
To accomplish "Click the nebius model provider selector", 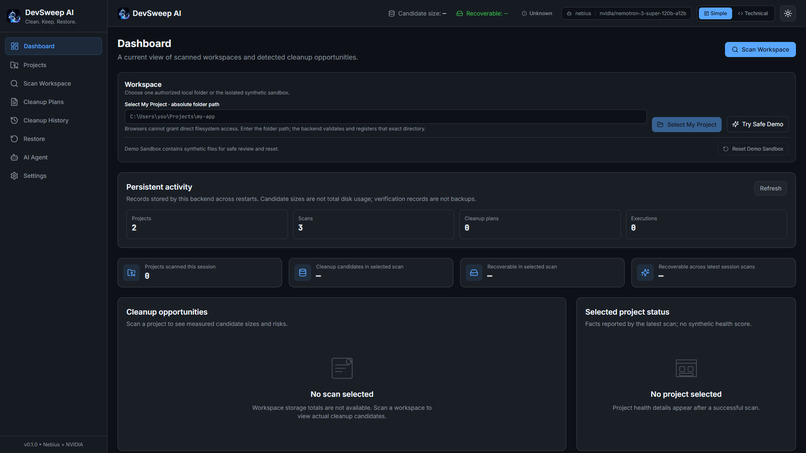I will 627,13.
